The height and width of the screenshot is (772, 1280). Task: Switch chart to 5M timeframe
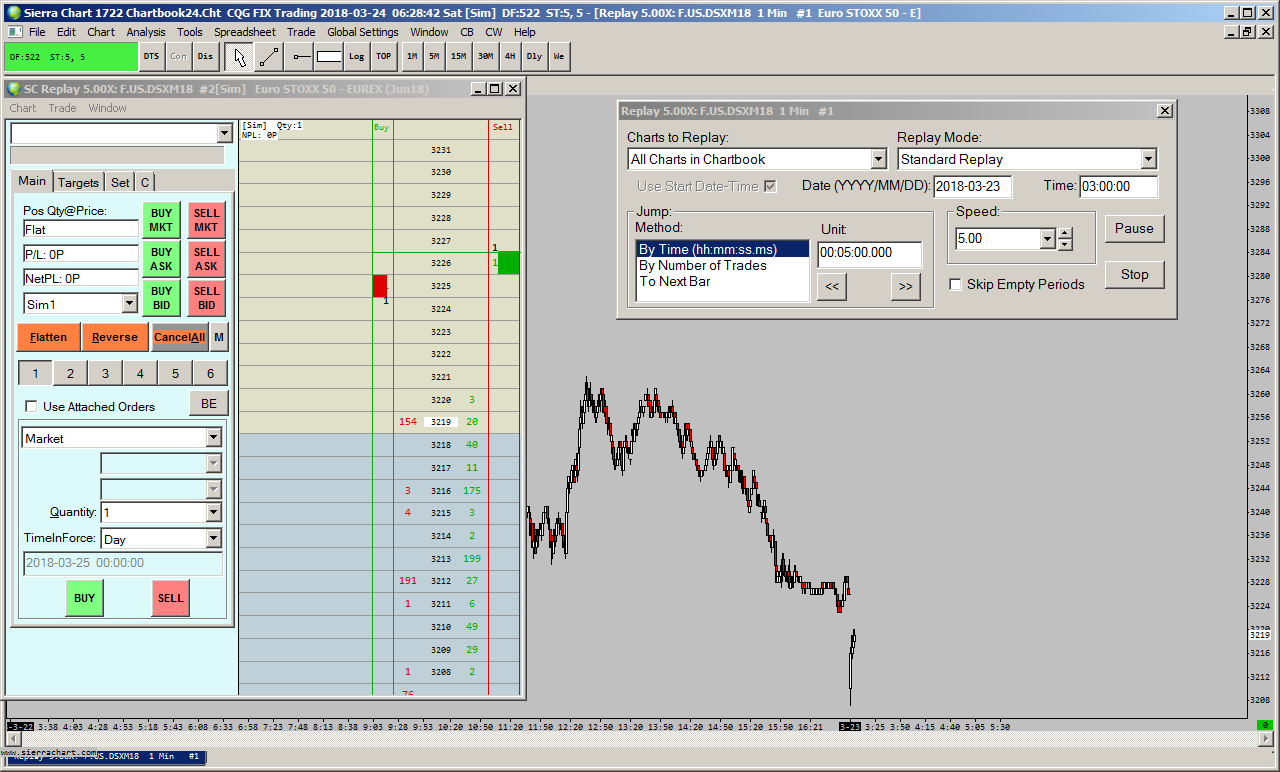point(434,57)
